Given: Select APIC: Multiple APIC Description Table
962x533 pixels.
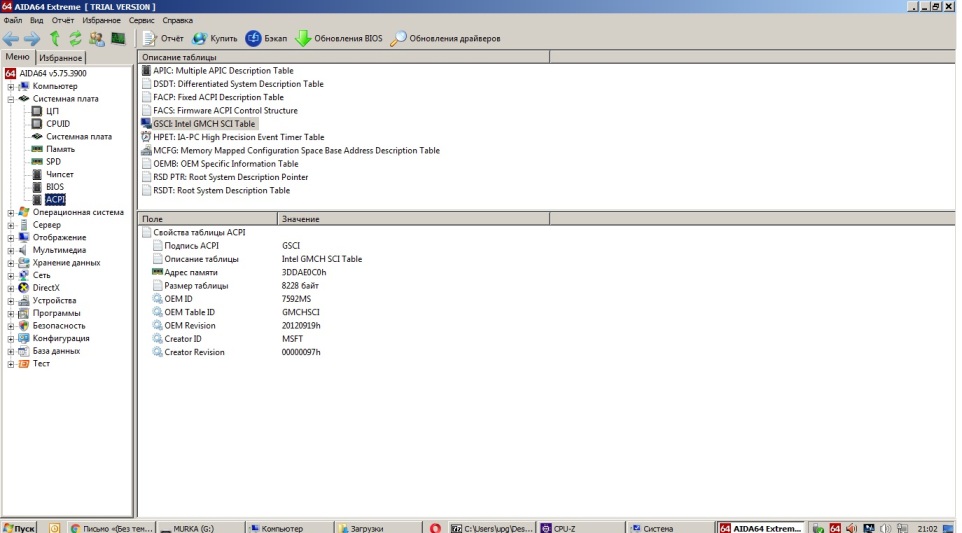Looking at the screenshot, I should 223,71.
